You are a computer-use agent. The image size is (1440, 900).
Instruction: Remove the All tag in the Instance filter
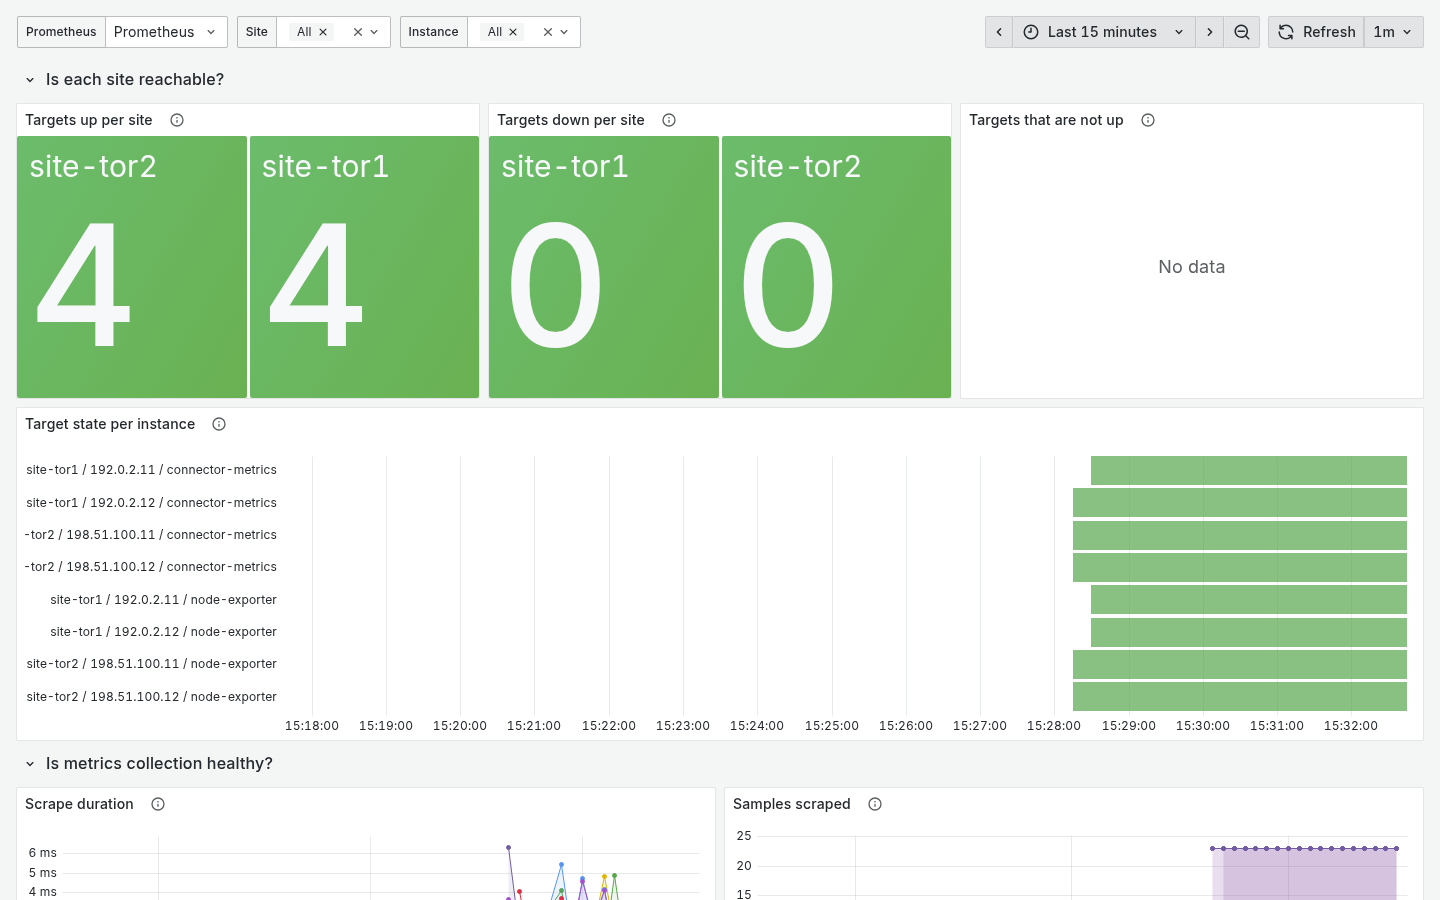click(x=513, y=32)
